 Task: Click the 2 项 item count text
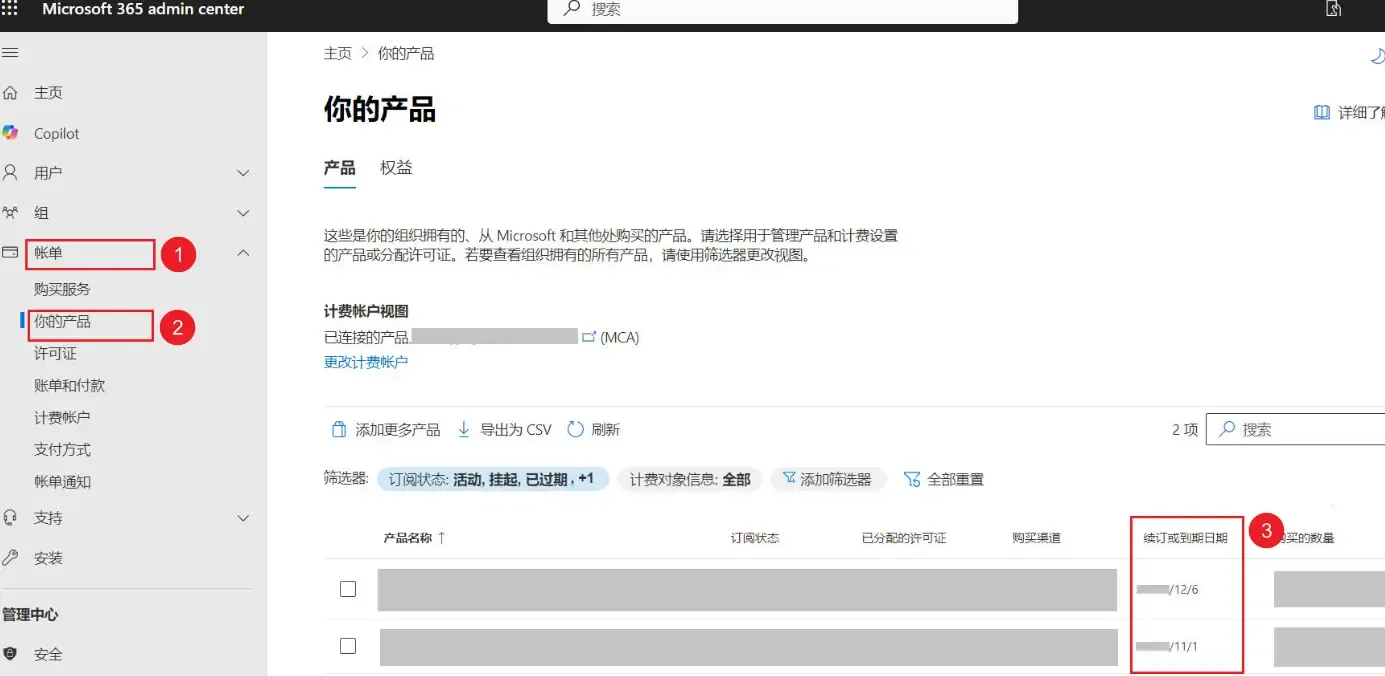point(1185,429)
